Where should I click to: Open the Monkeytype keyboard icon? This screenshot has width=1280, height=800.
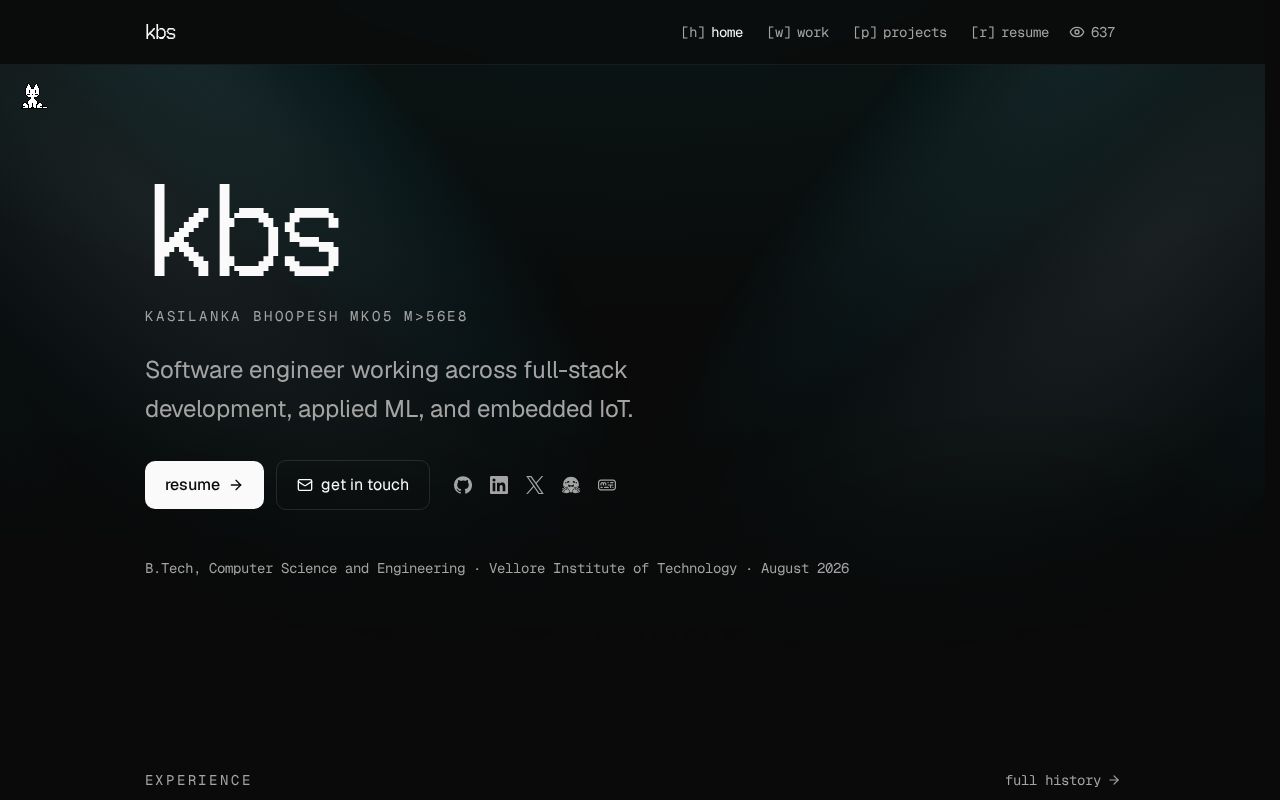coord(607,485)
